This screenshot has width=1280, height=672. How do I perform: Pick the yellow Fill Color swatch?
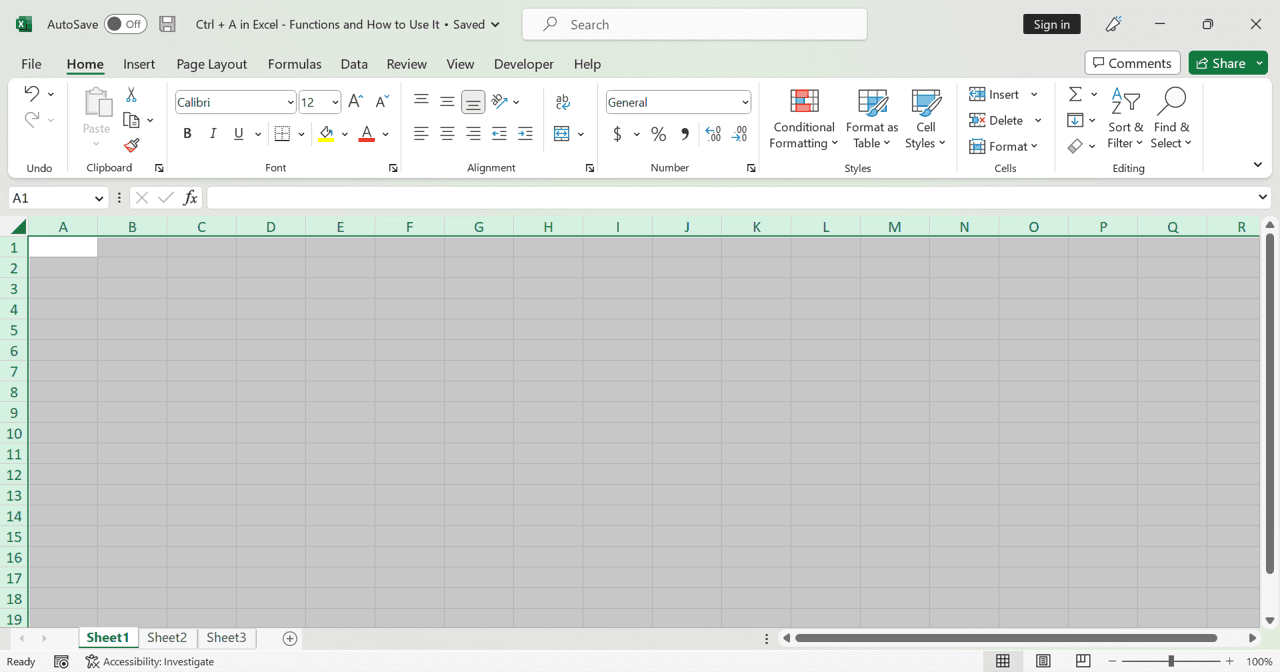click(326, 133)
